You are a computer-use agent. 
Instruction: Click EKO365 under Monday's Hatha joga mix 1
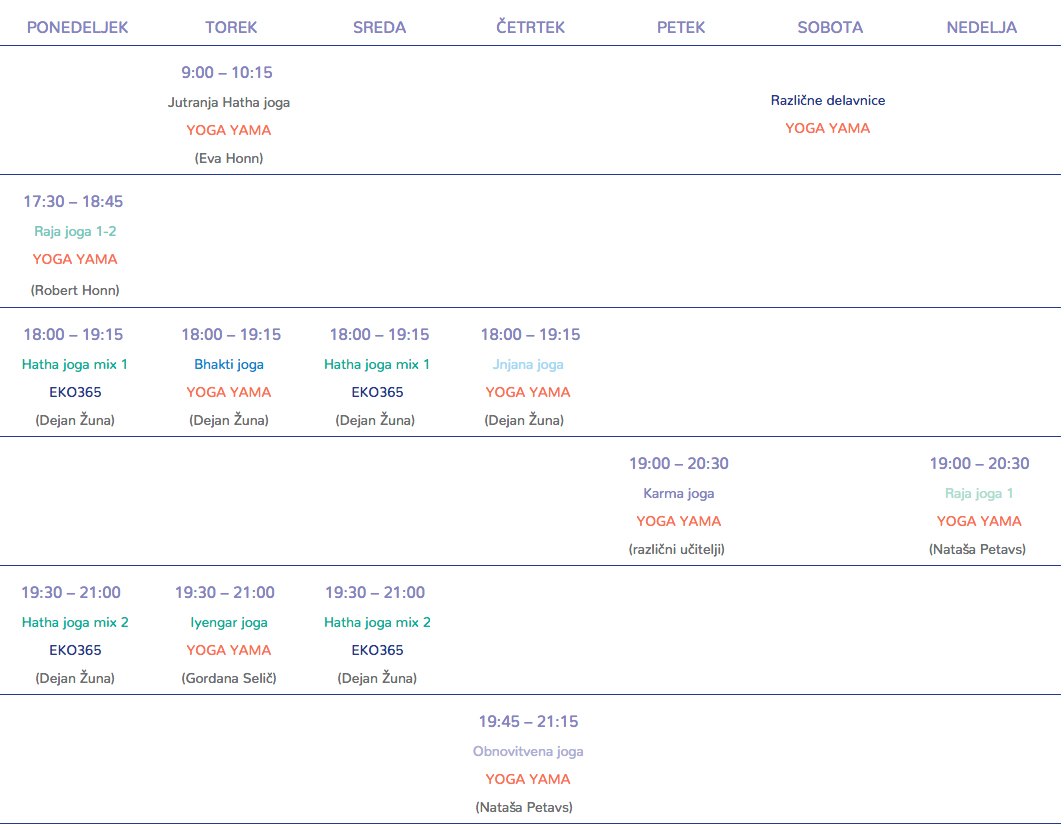75,392
